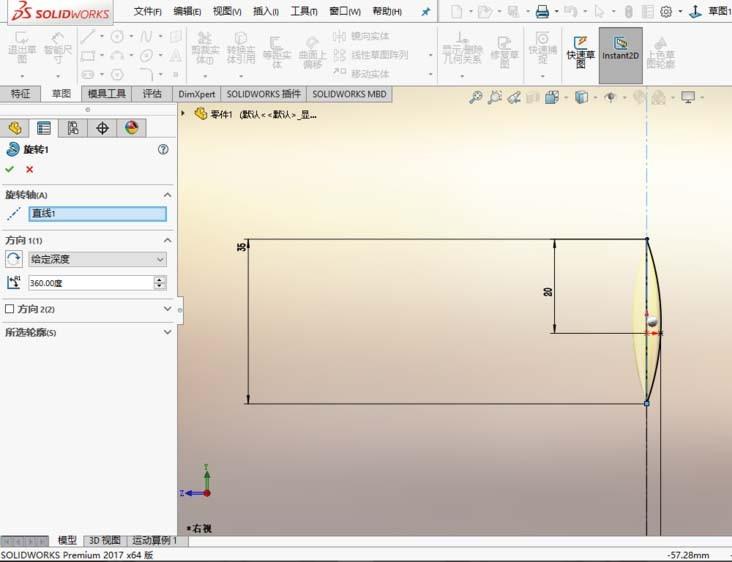Select the Line sketch tool
Screen dimensions: 732x562
[87, 36]
